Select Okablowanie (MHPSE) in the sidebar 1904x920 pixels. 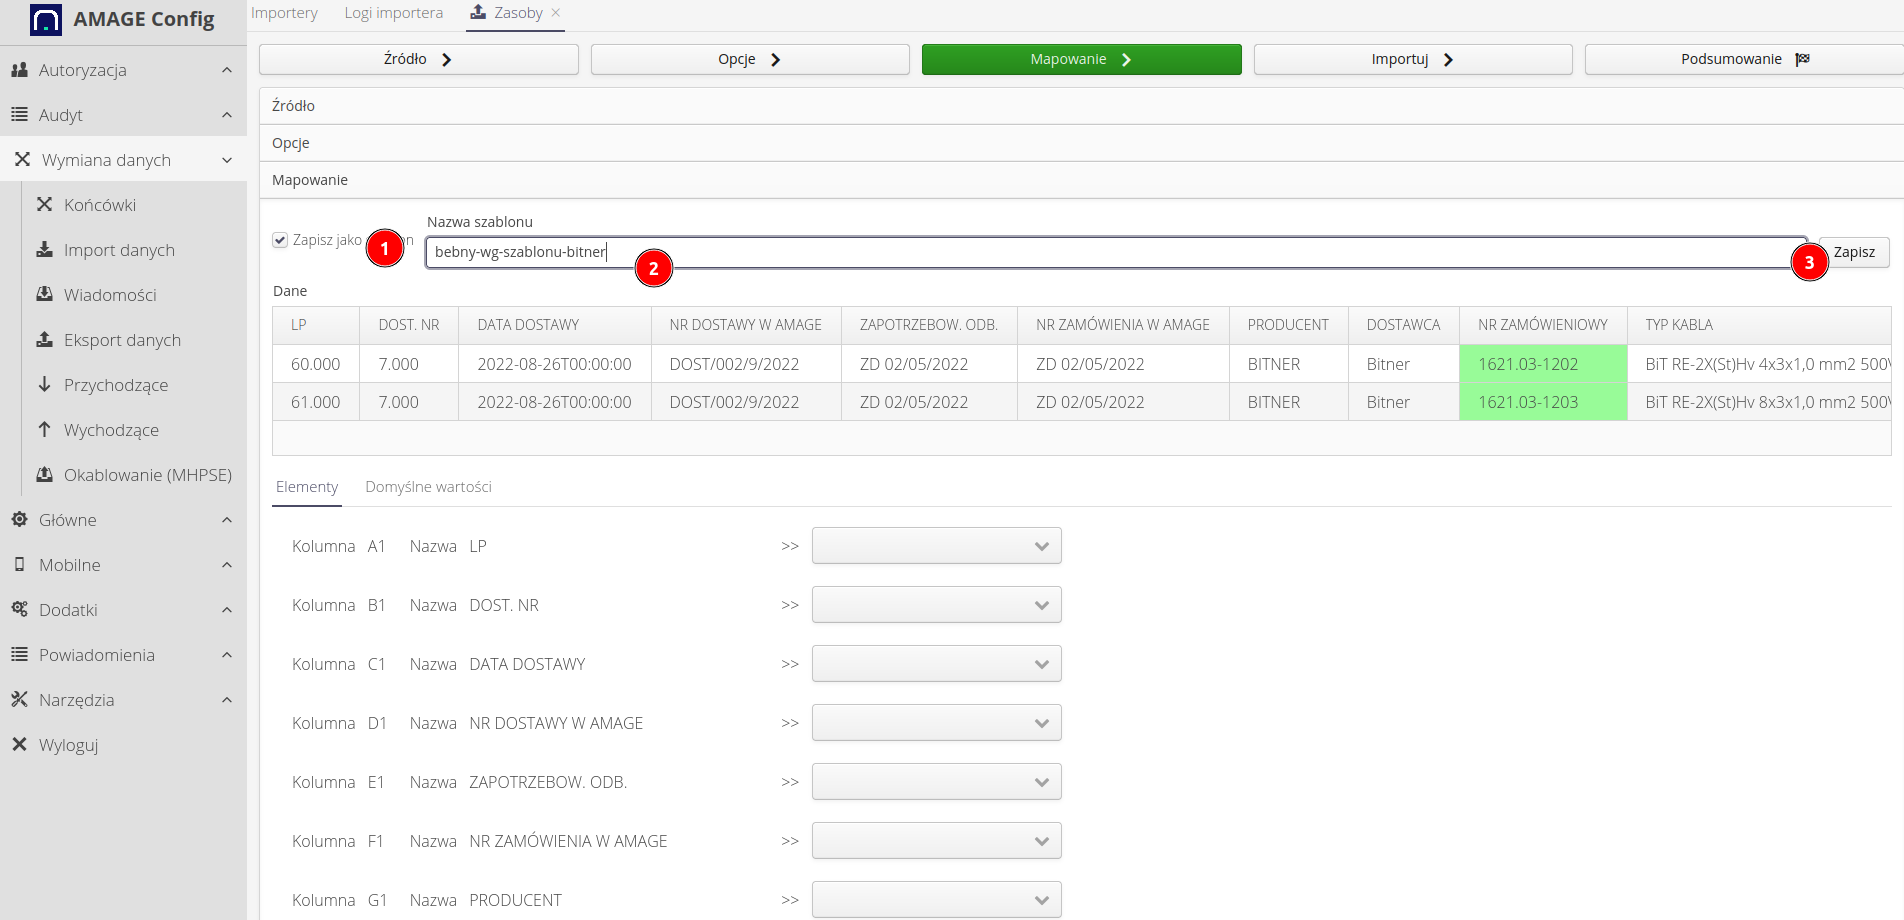point(147,474)
